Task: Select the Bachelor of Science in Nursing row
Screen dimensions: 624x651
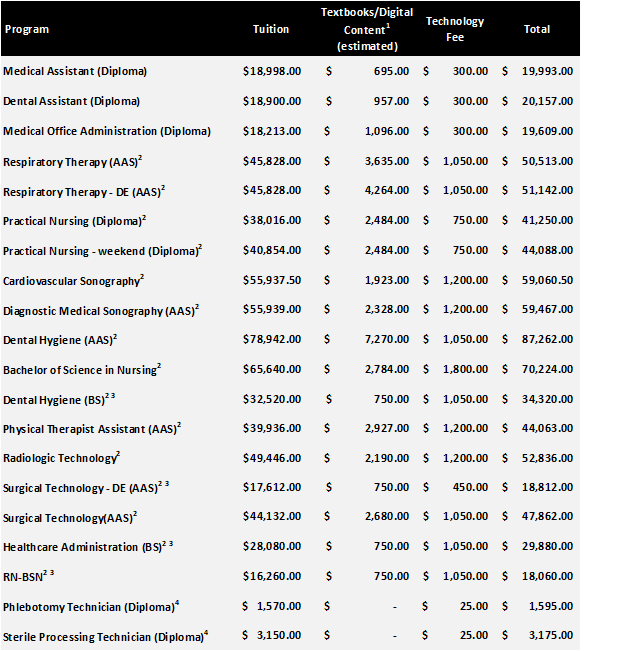Action: pos(81,370)
